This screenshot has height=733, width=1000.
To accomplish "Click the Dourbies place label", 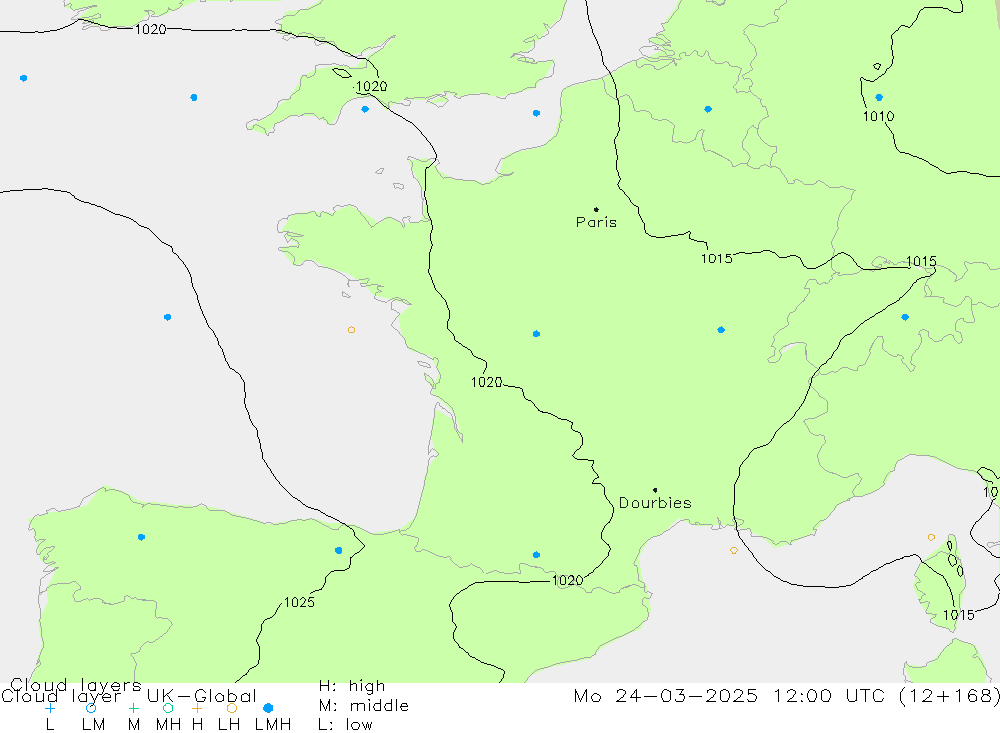I will [655, 503].
